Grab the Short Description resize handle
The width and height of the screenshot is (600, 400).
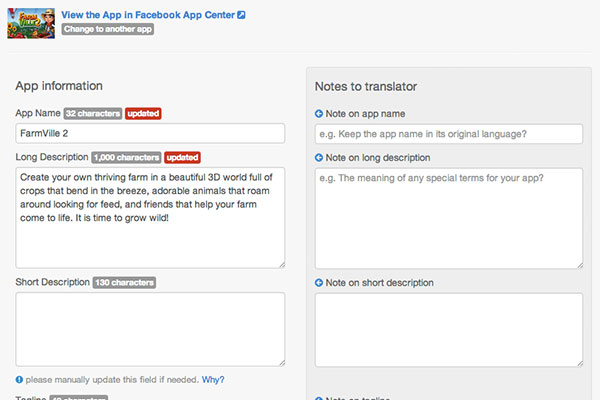pyautogui.click(x=282, y=363)
